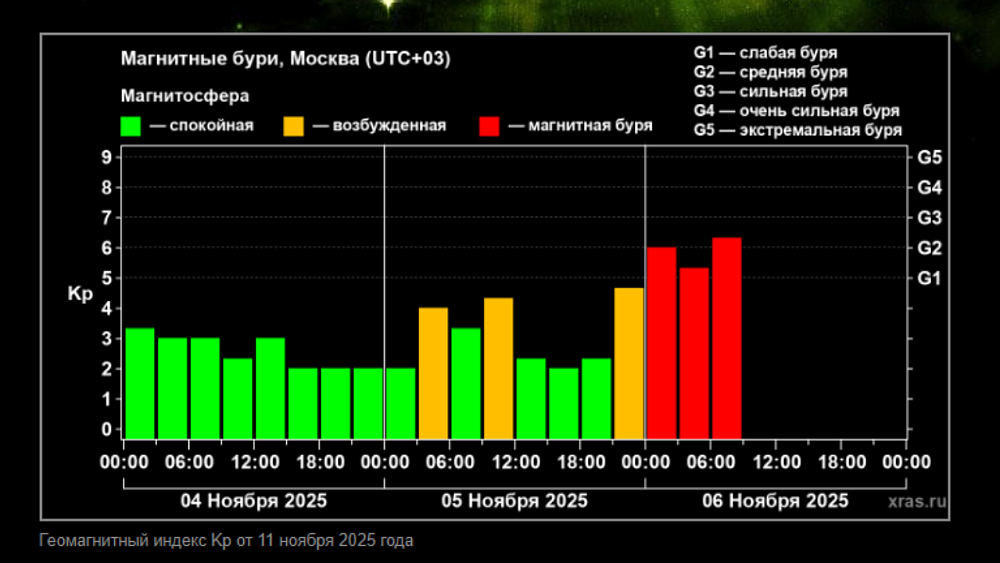Click the last orange bar on 05 Ноября
This screenshot has width=1000, height=563.
[629, 363]
